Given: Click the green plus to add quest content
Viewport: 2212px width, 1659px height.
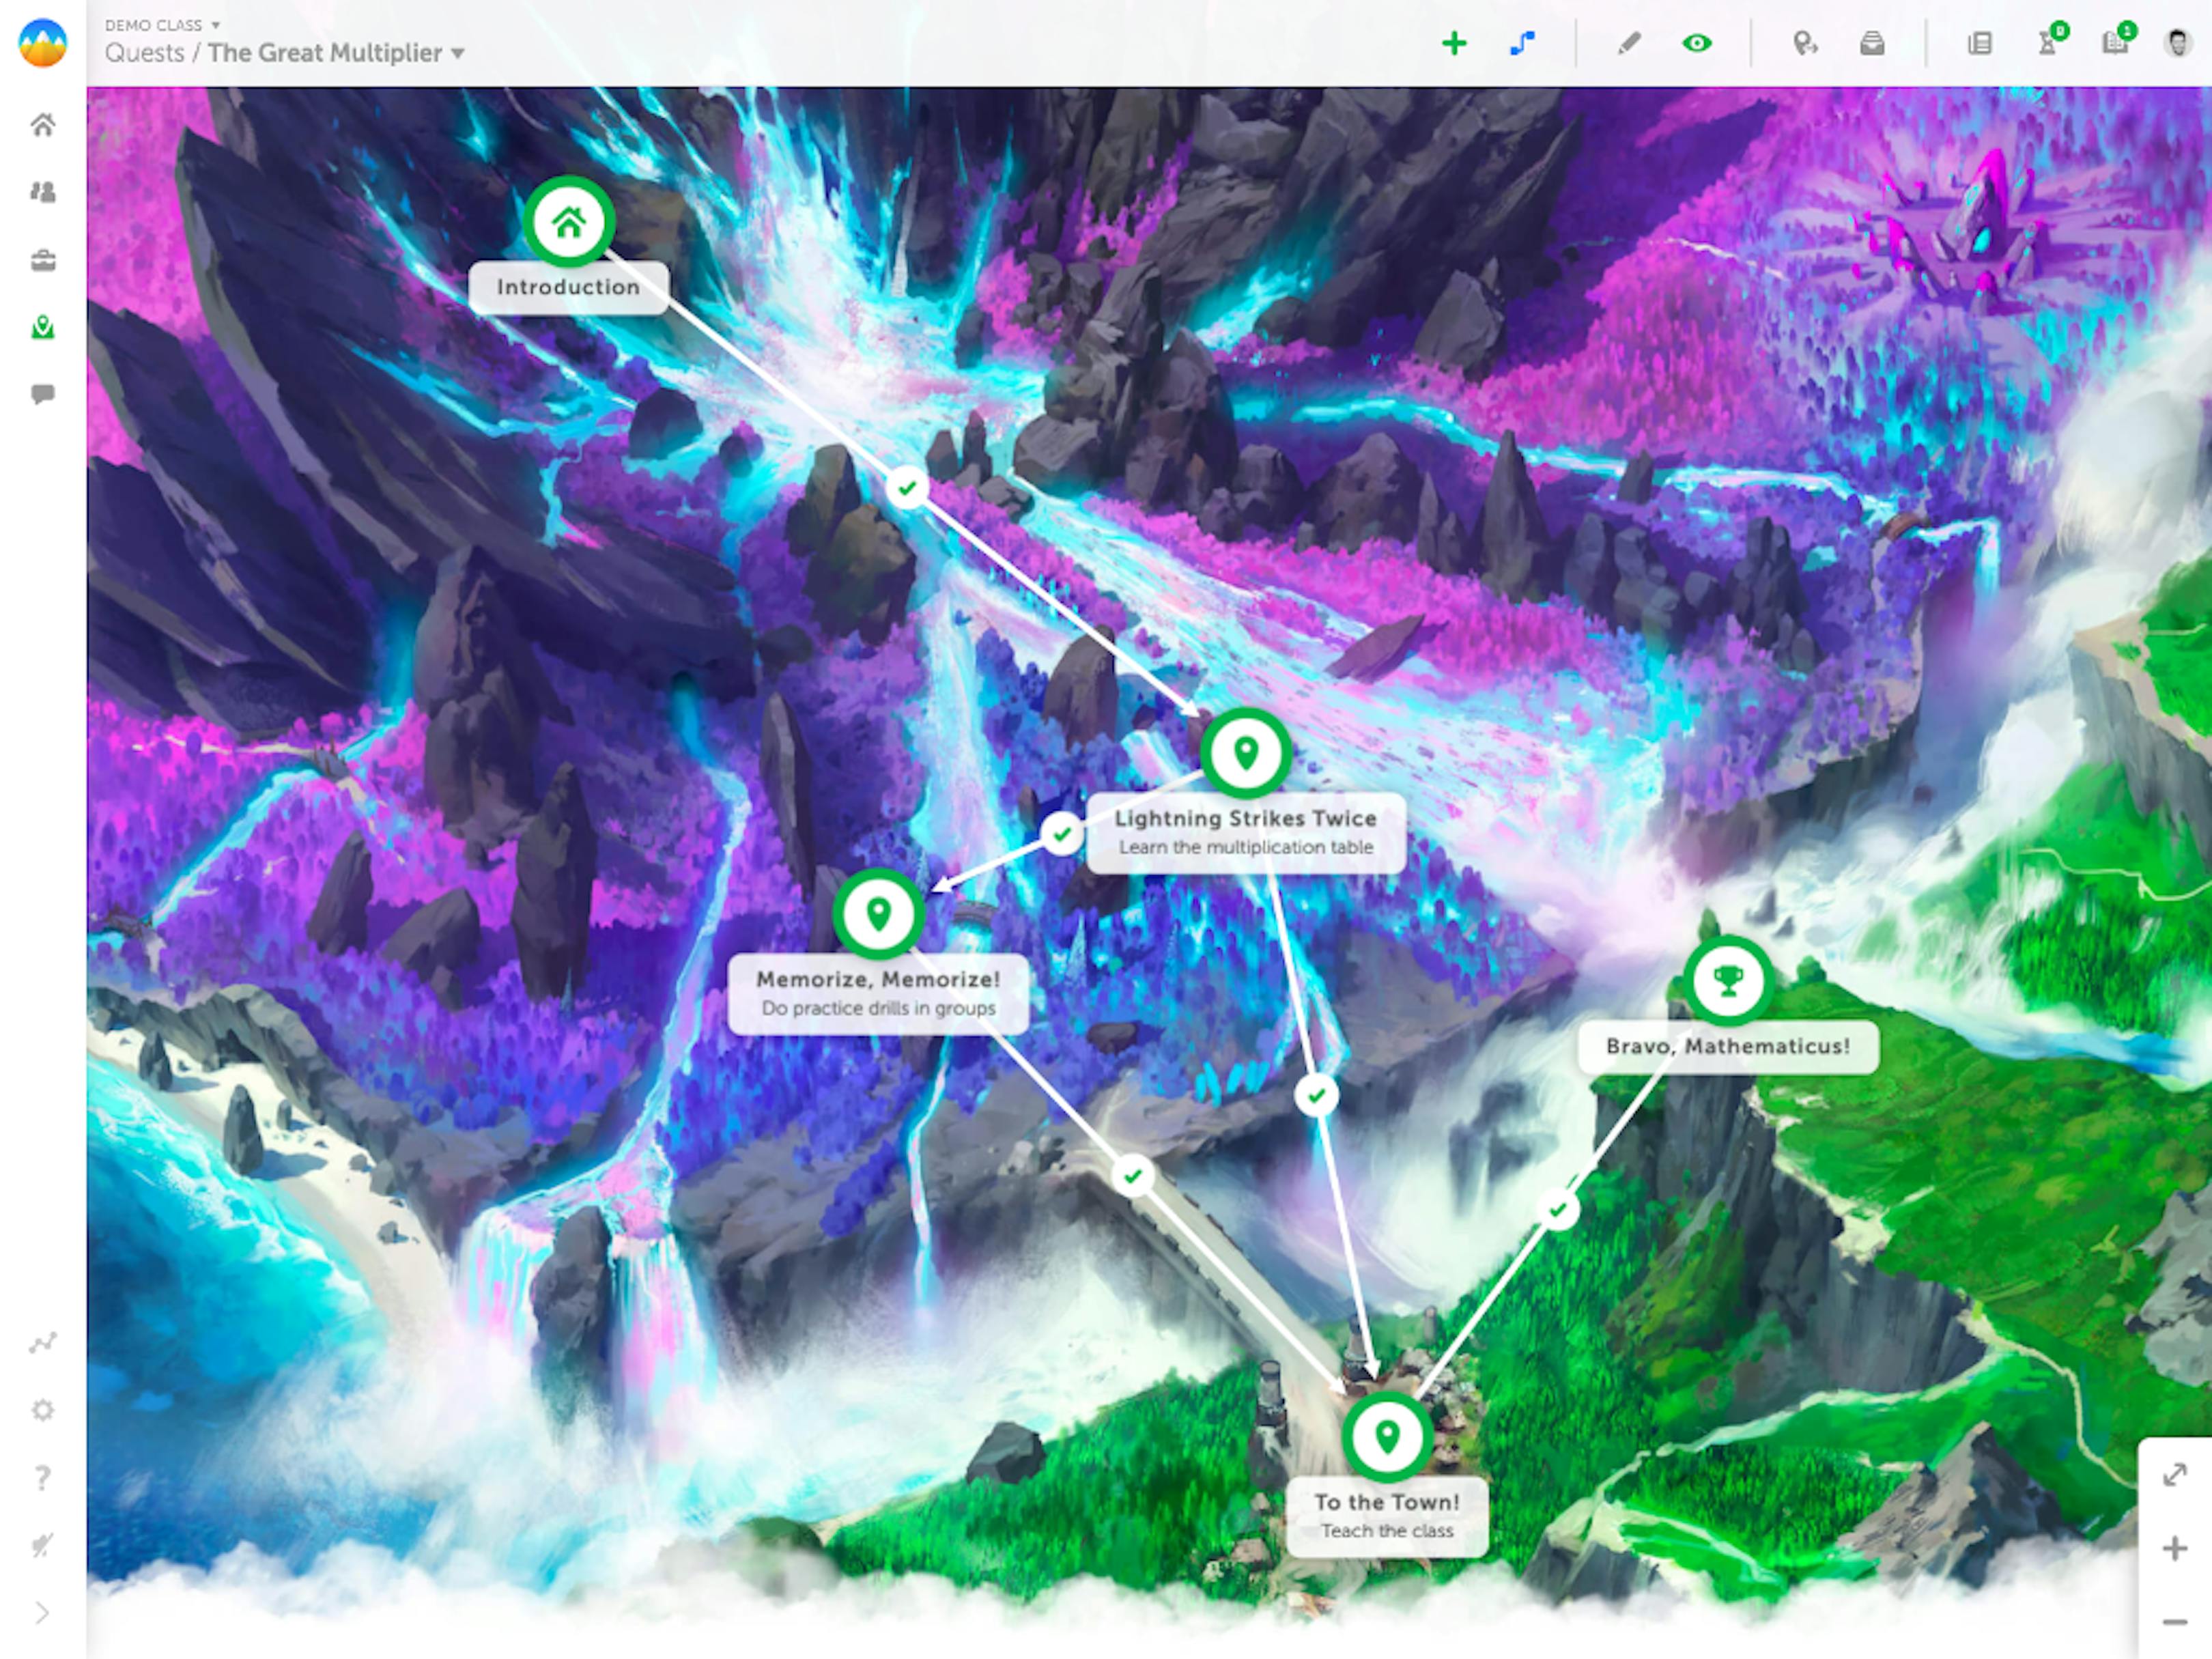Looking at the screenshot, I should click(1455, 43).
